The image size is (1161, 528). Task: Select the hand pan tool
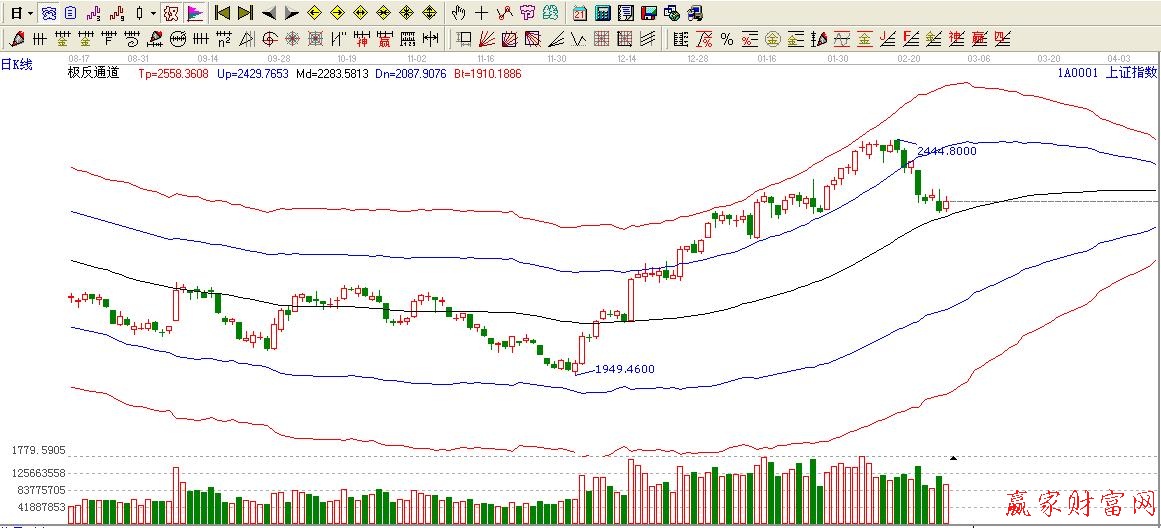(458, 13)
